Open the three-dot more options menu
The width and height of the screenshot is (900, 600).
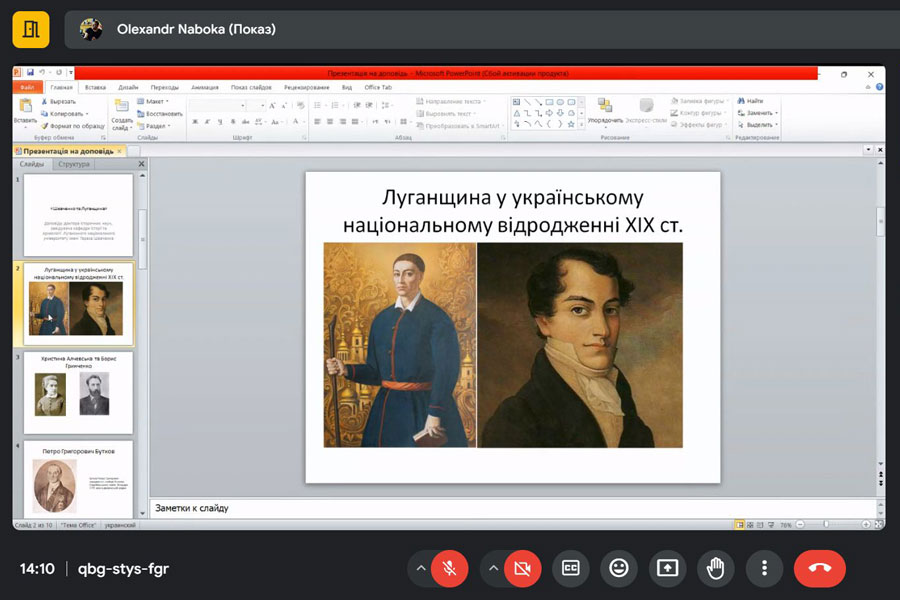(764, 568)
